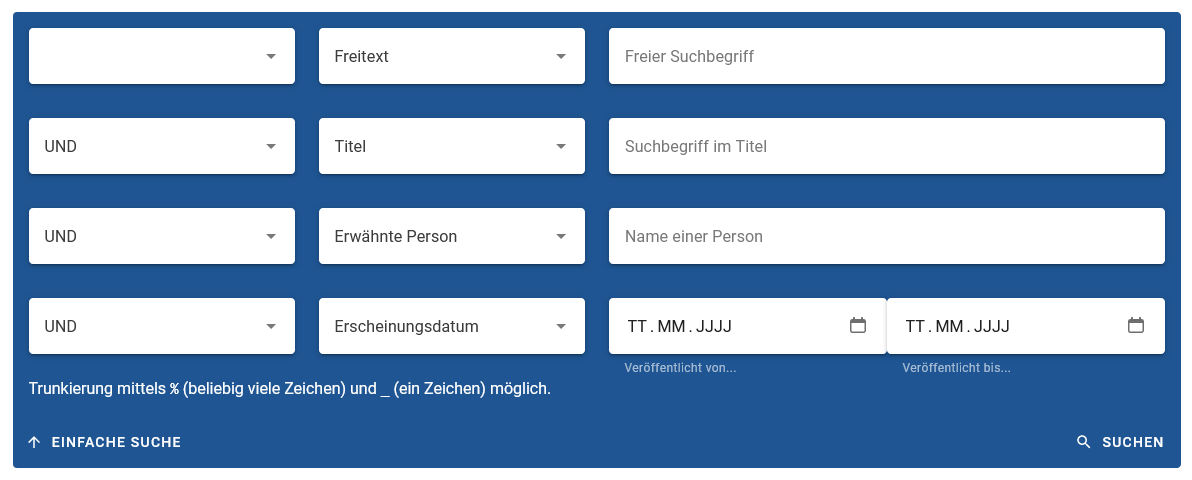The image size is (1192, 480).
Task: Open the UND operator dropdown beside Erscheinungsdatum
Action: [x=162, y=326]
